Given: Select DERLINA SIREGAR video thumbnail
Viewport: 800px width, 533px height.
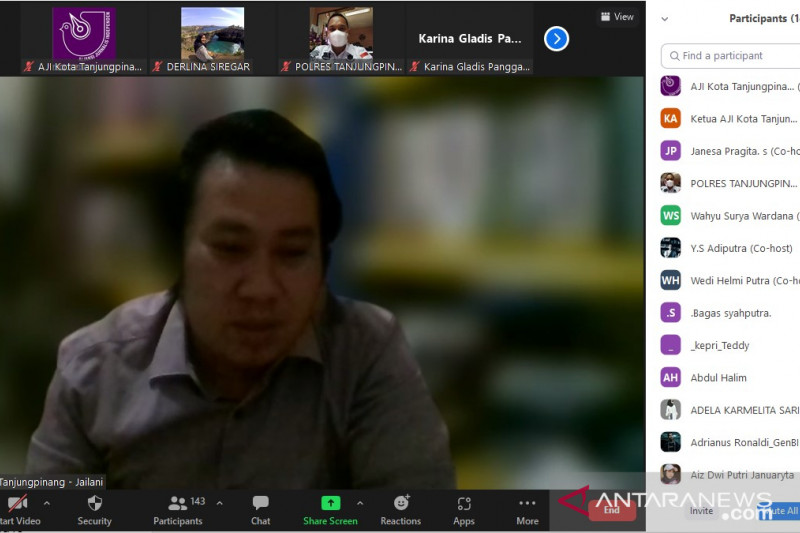Looking at the screenshot, I should [x=213, y=39].
